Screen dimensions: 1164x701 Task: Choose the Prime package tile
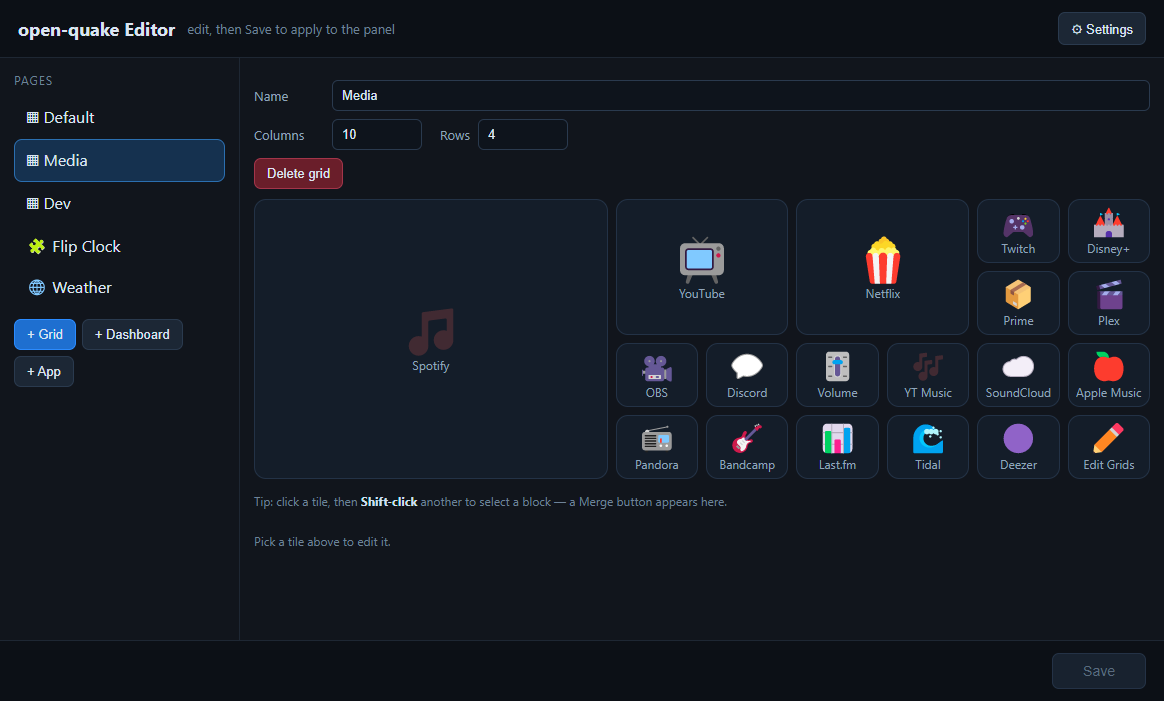click(1018, 303)
